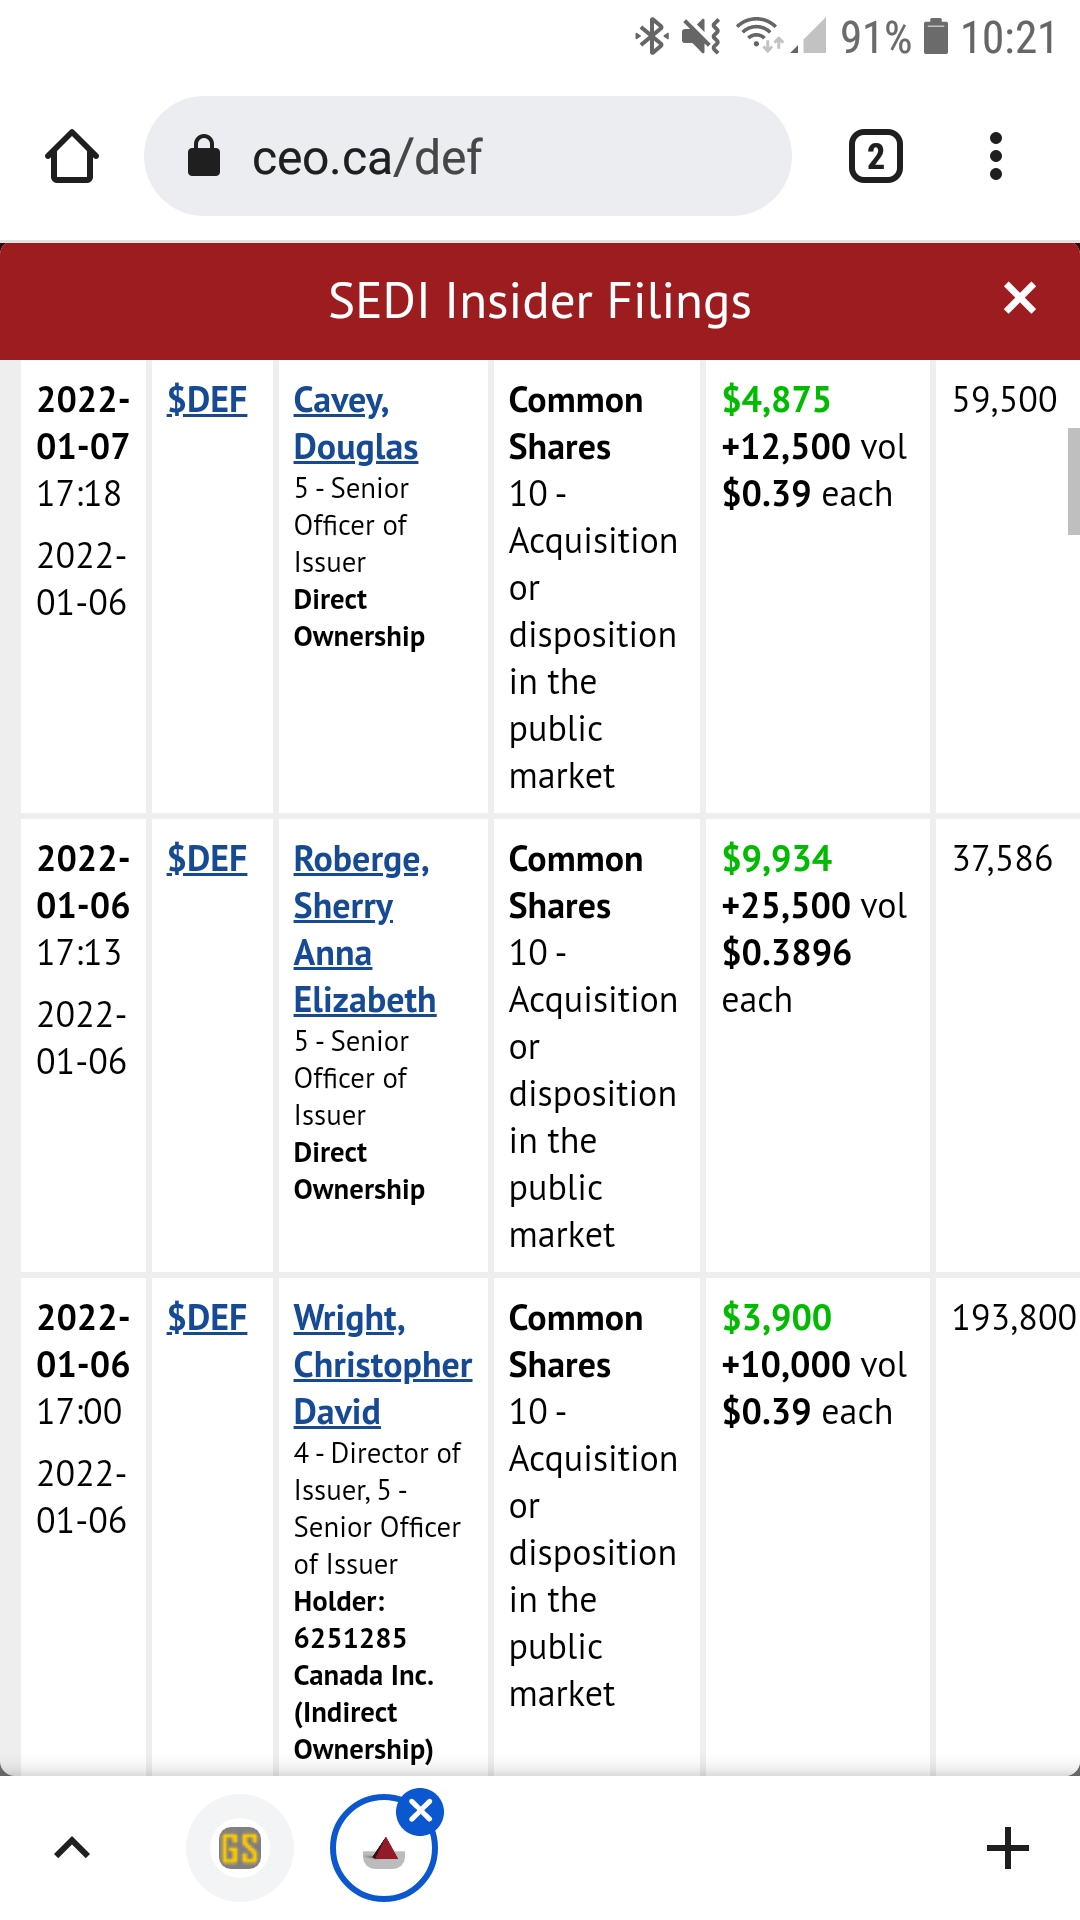Close the active tab with blue X
Viewport: 1080px width, 1920px height.
421,1811
